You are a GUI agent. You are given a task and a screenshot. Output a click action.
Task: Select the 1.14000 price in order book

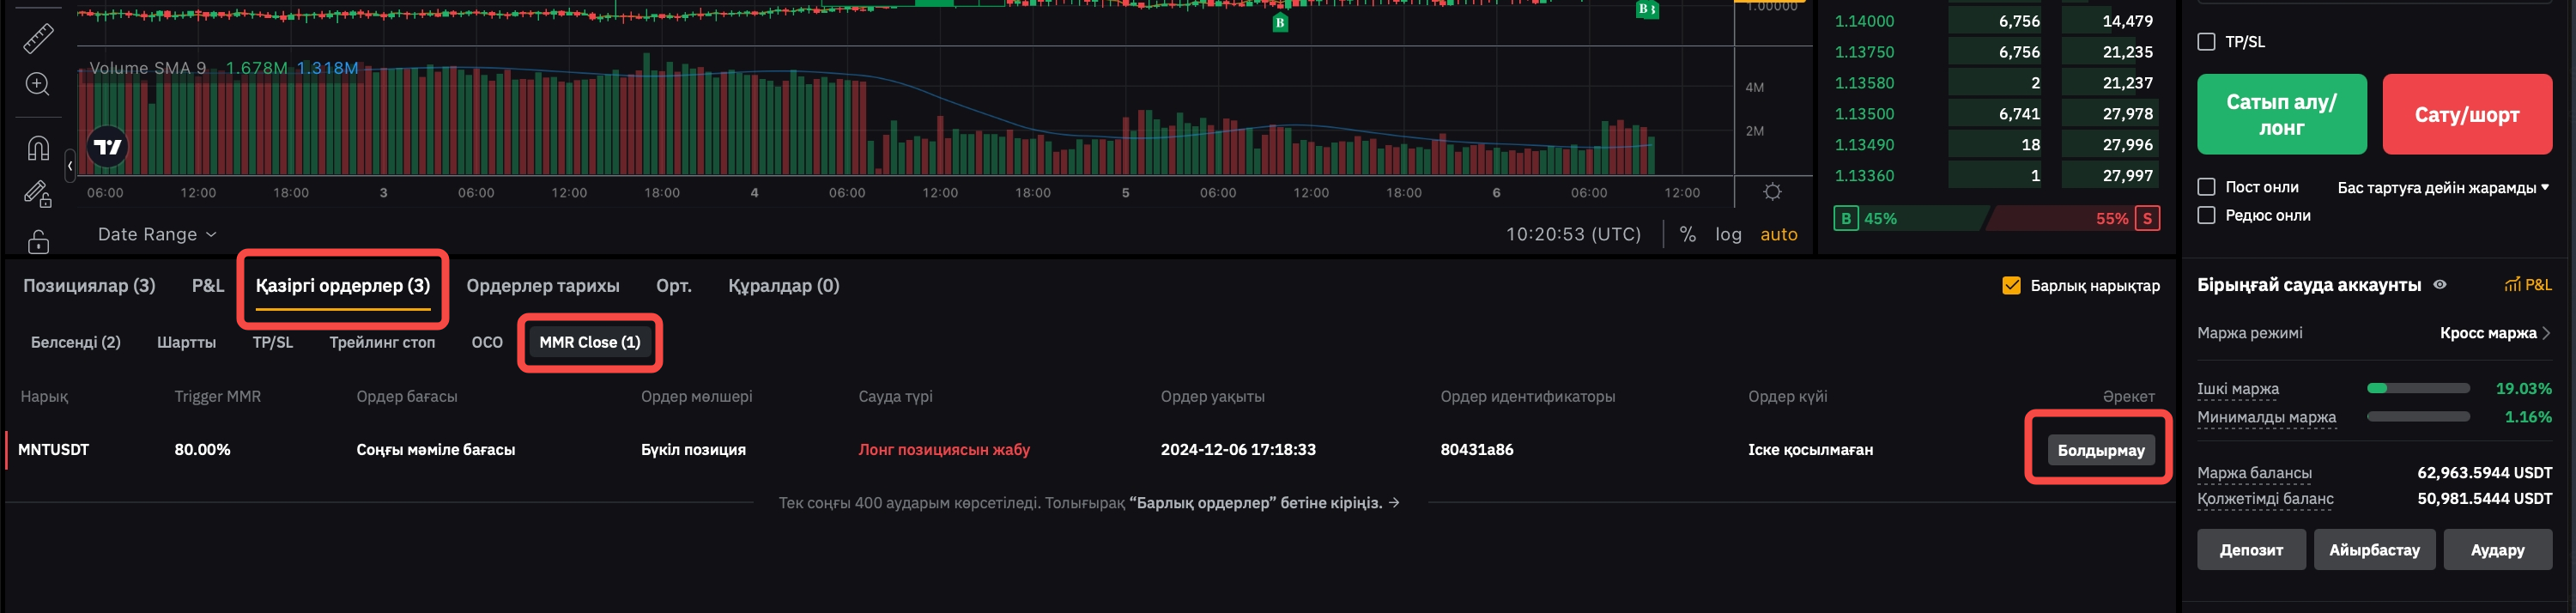pyautogui.click(x=1863, y=21)
